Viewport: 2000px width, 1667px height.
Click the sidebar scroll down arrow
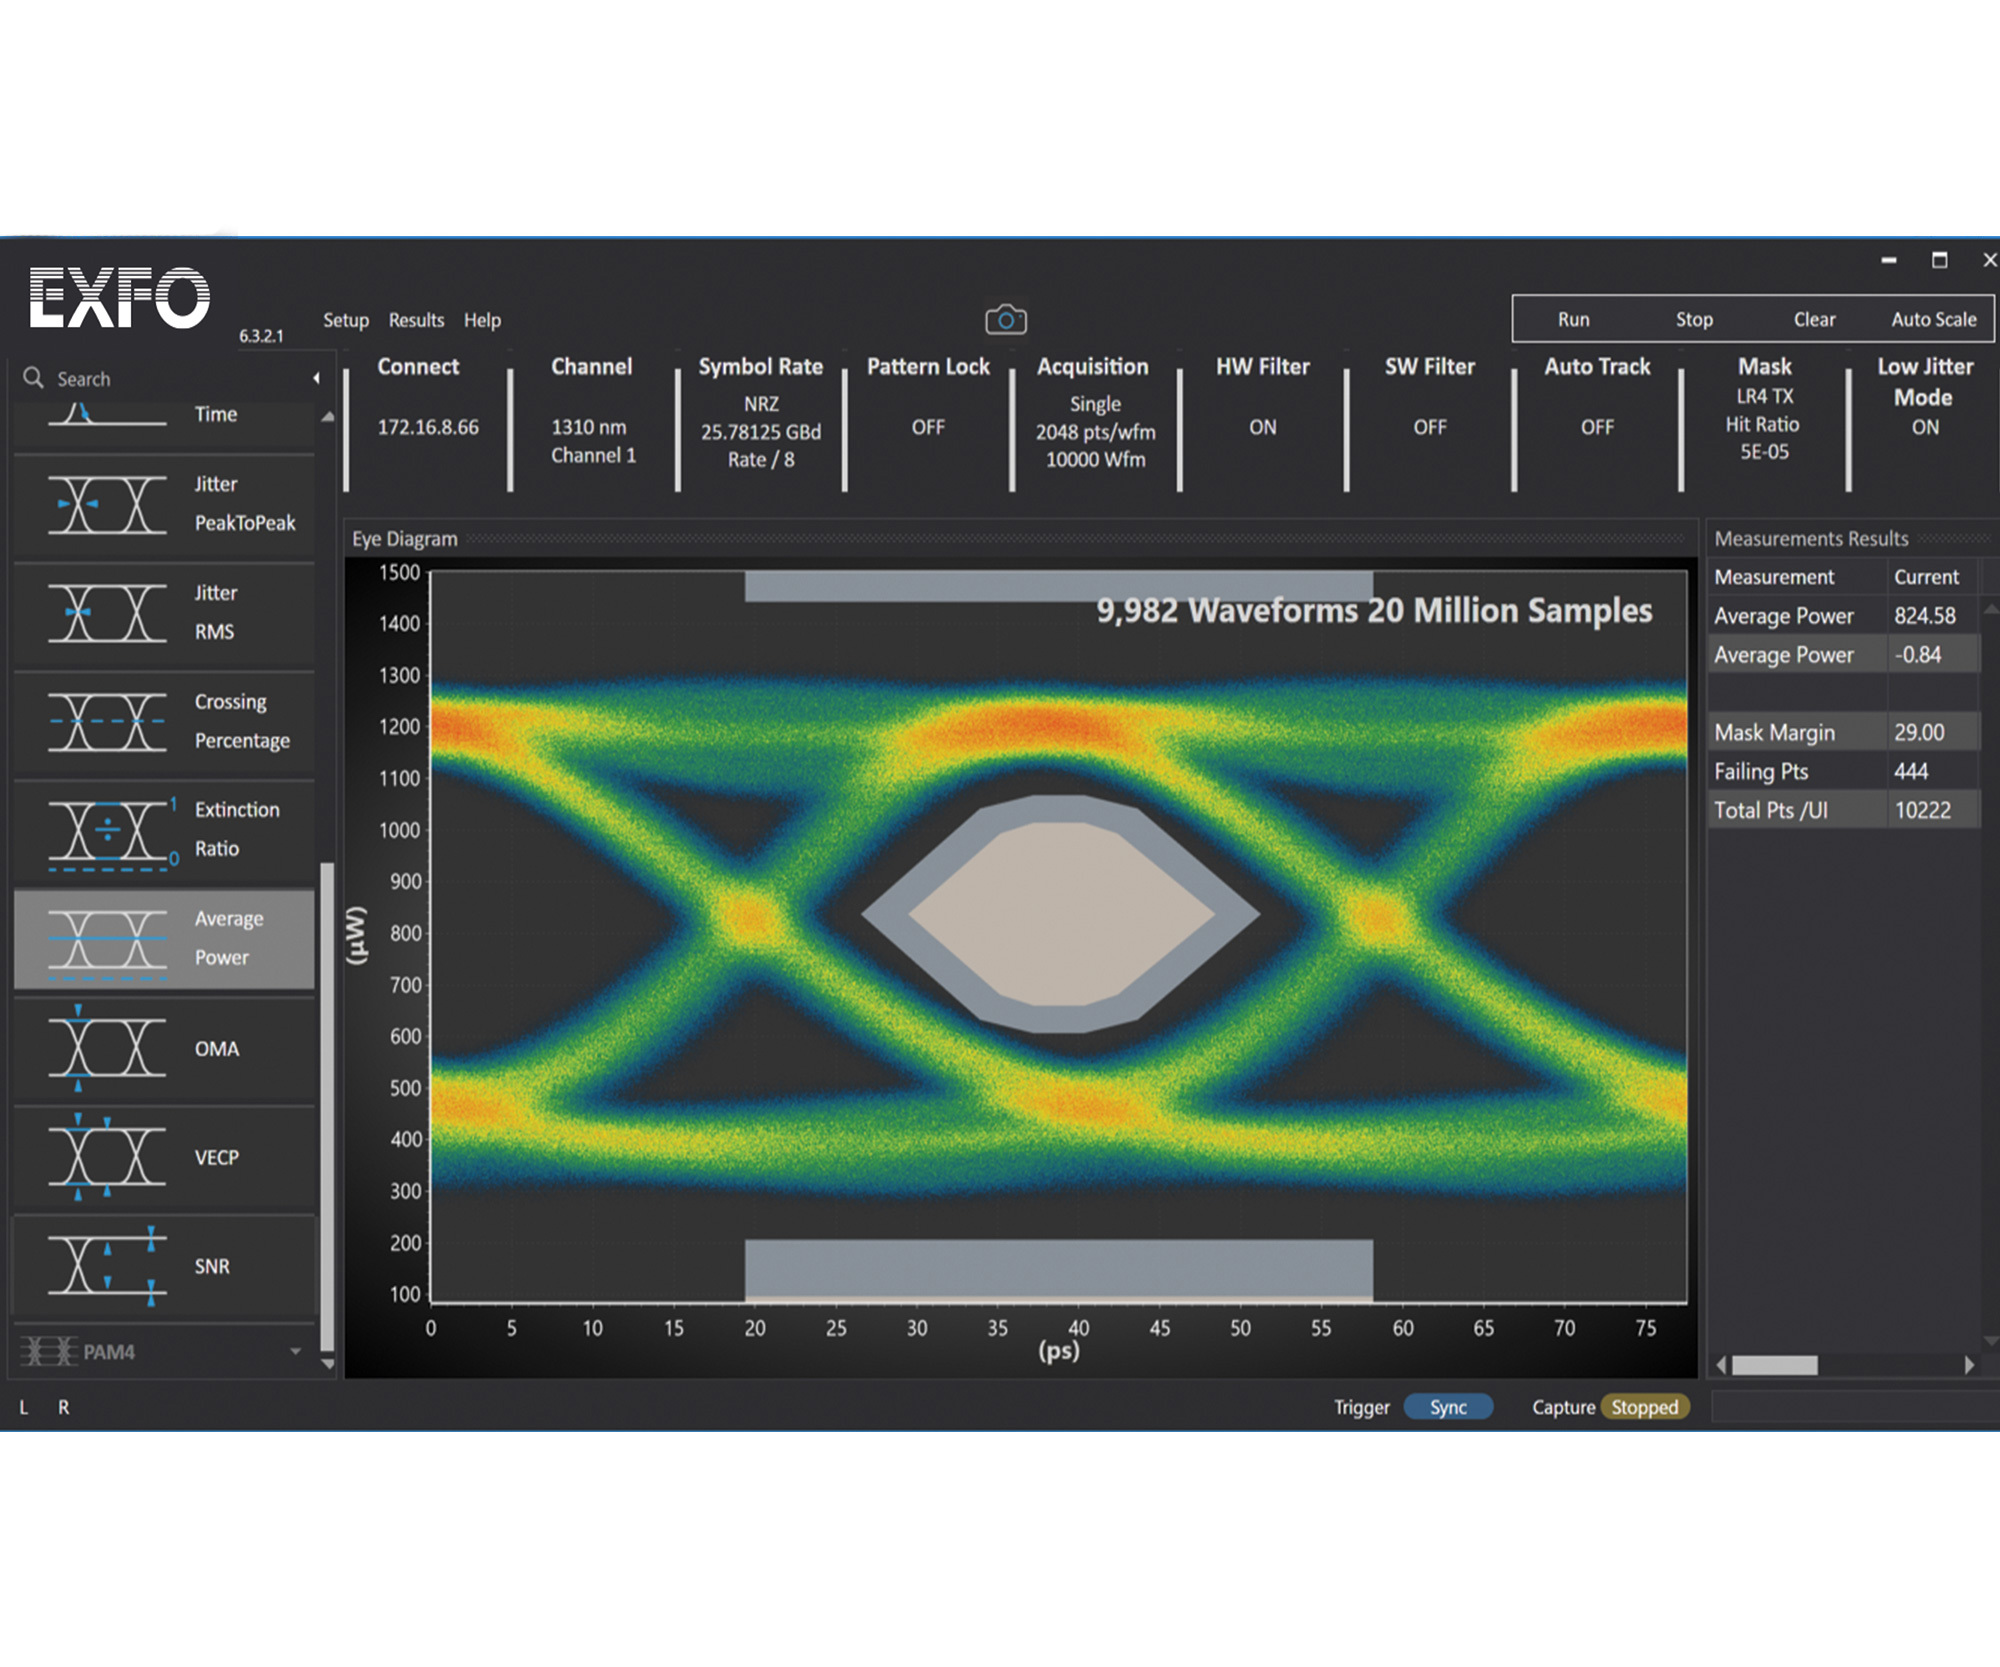point(327,1363)
